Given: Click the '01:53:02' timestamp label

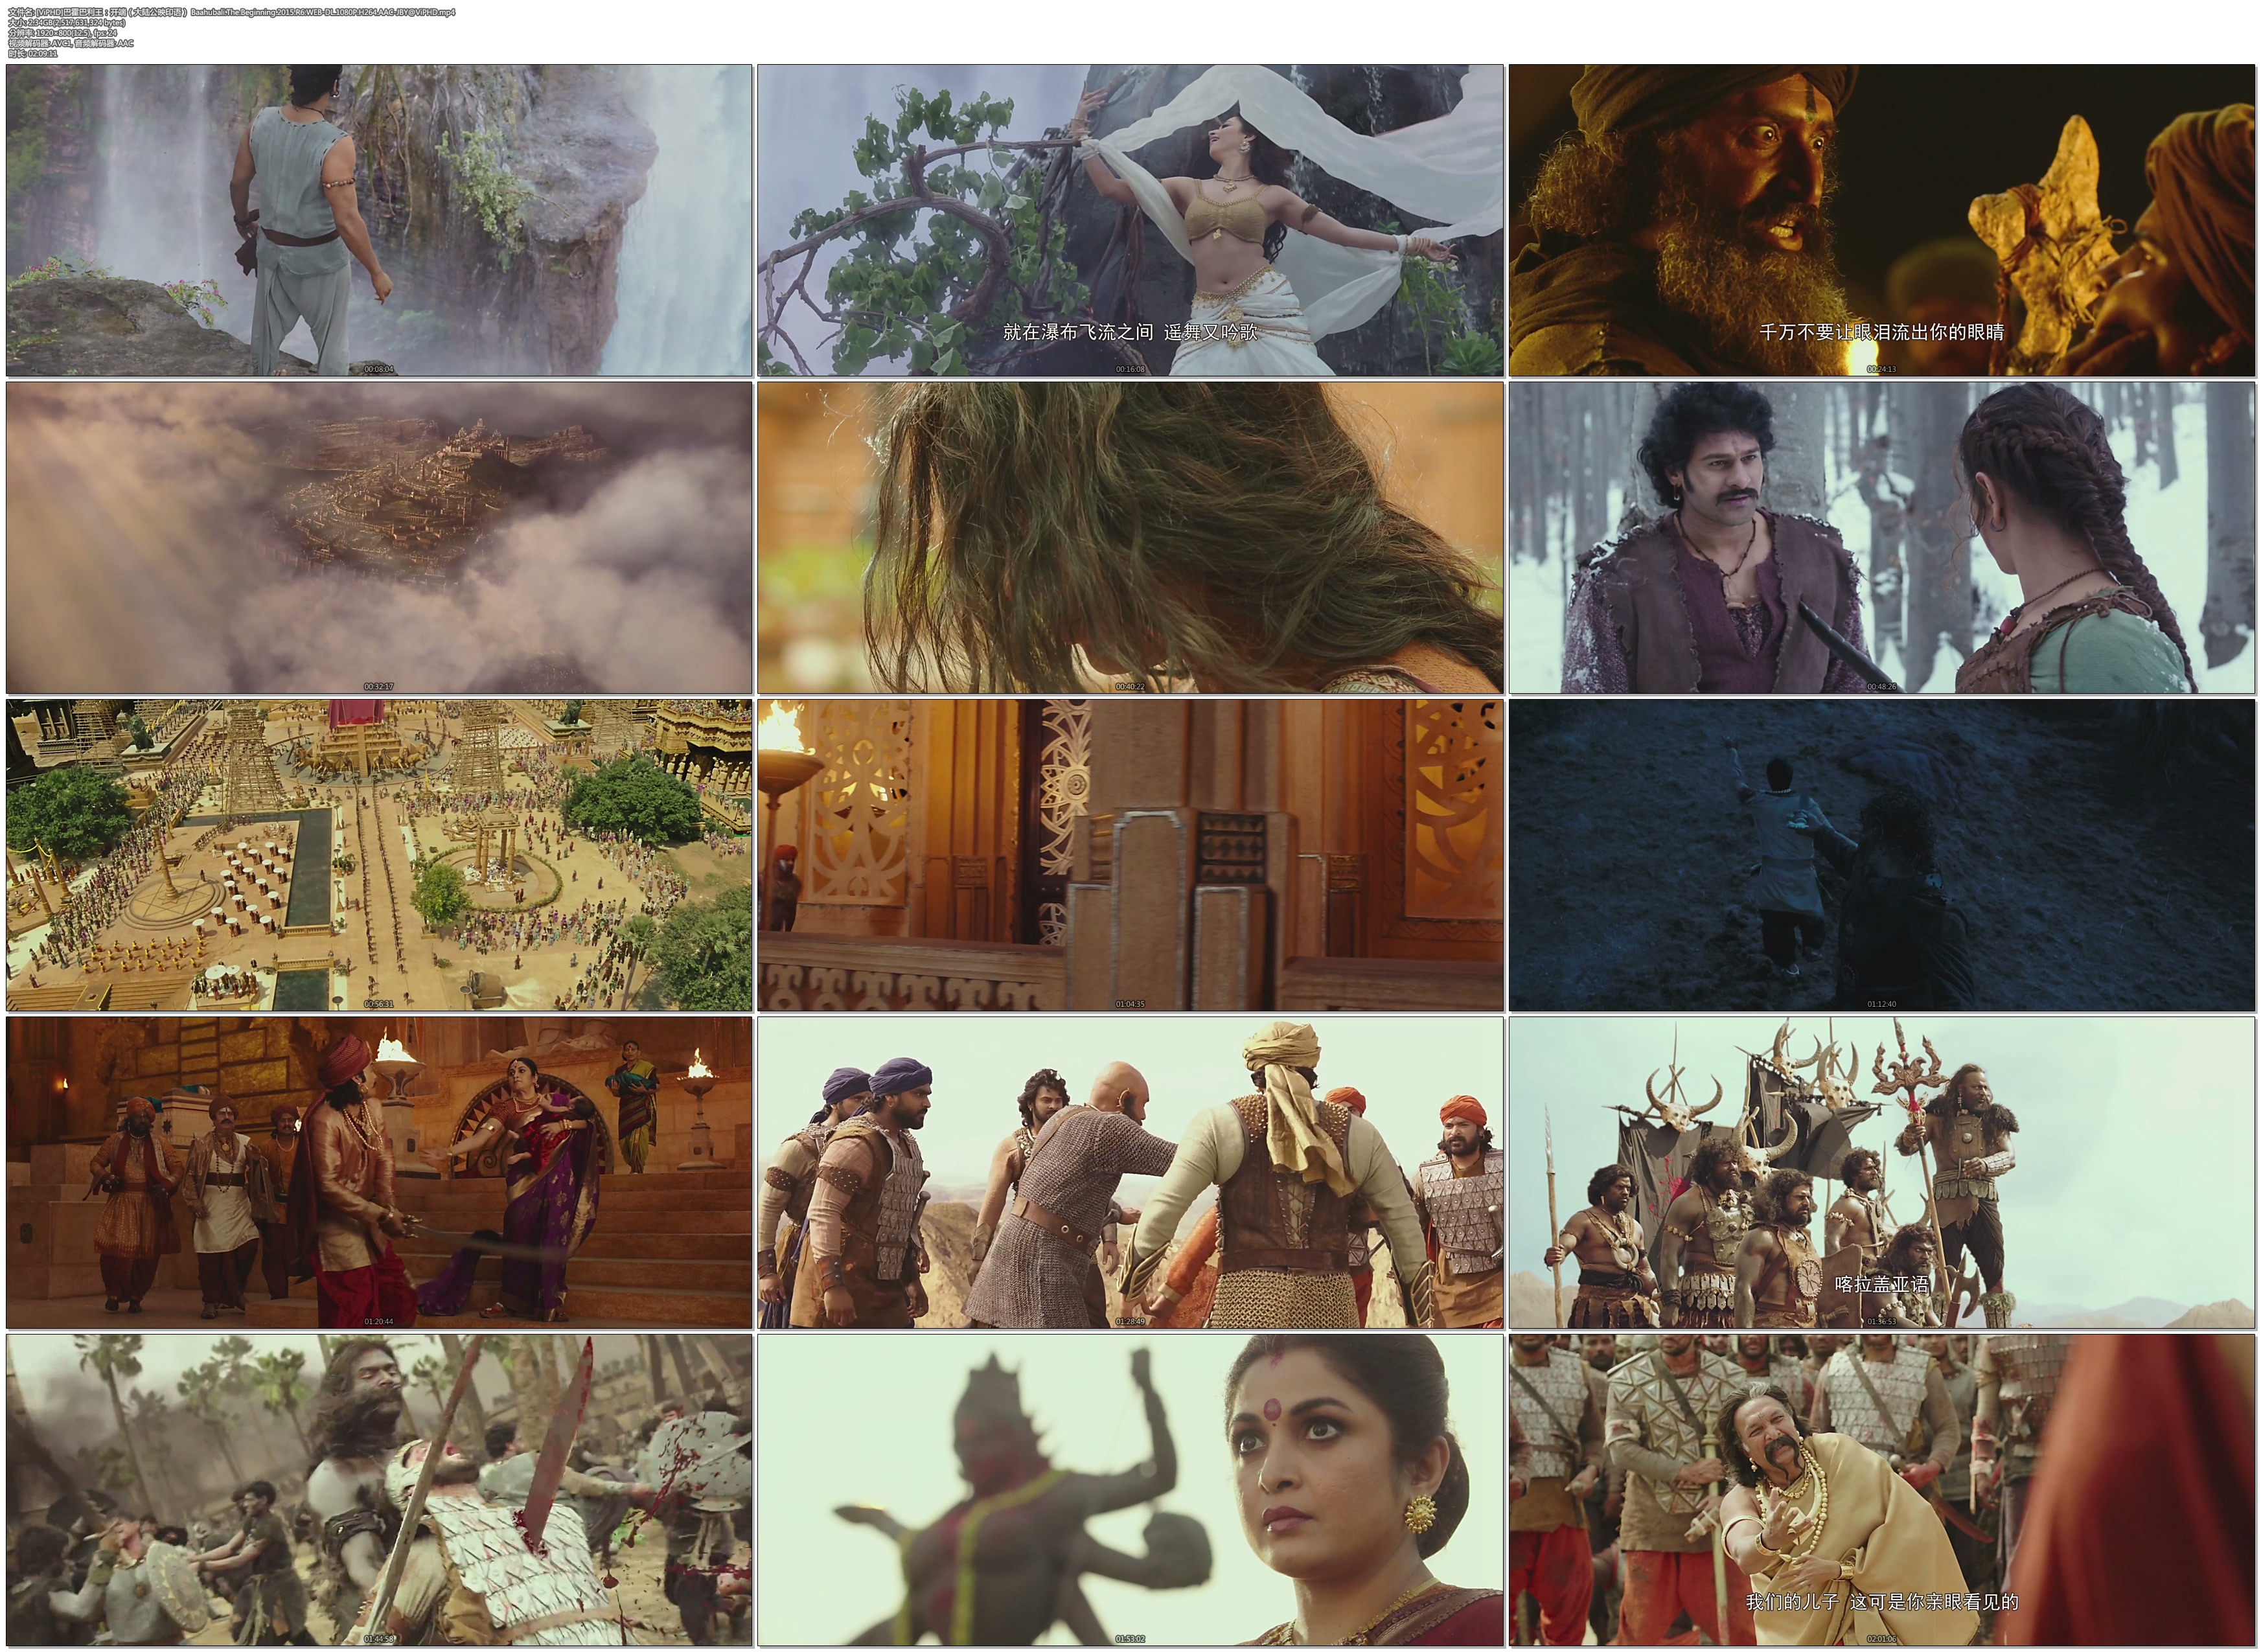Looking at the screenshot, I should (x=1130, y=1639).
